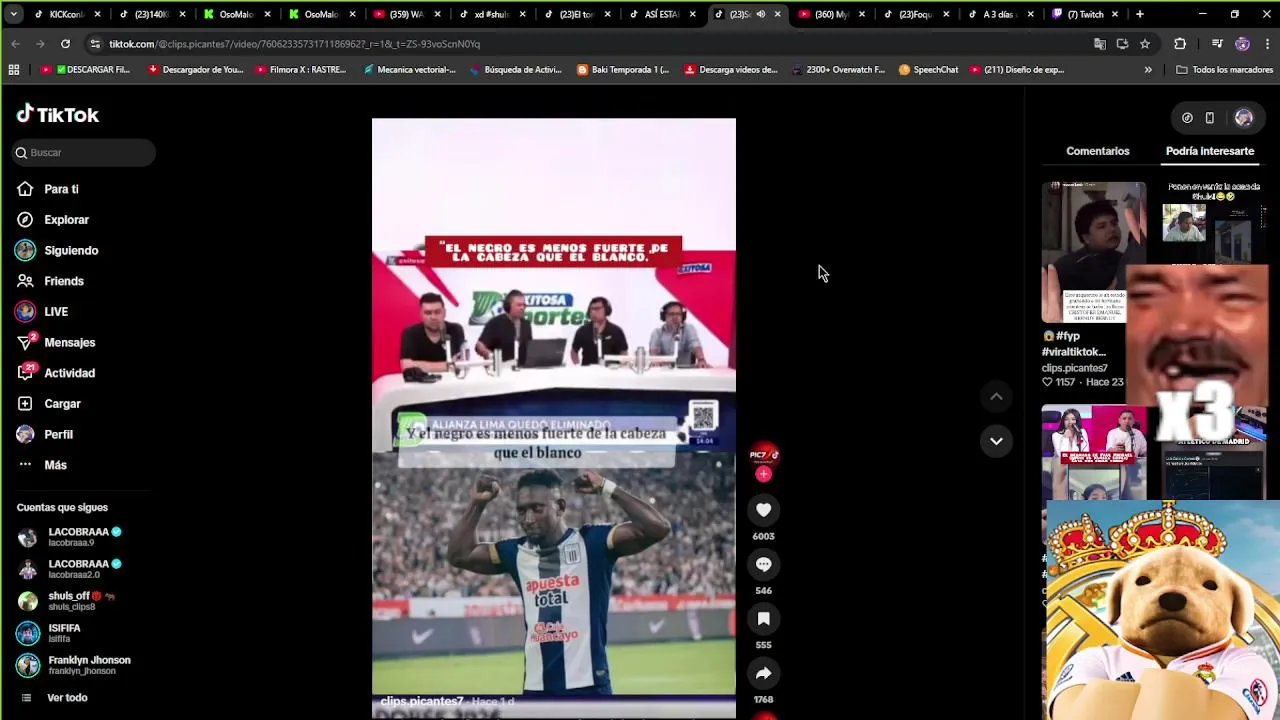Image resolution: width=1280 pixels, height=720 pixels.
Task: Expand hidden bookmarks chevron
Action: coord(1148,70)
